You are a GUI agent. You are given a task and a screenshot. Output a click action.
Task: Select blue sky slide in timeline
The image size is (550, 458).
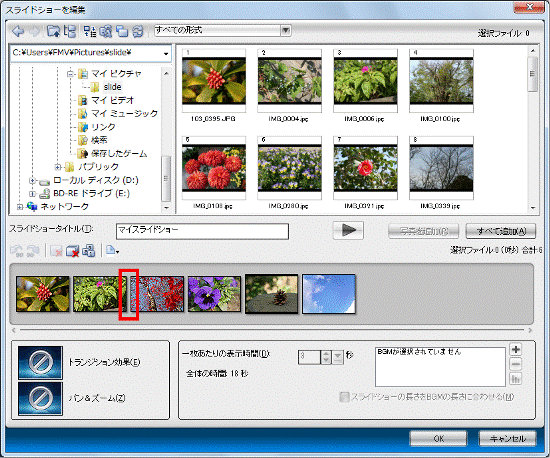(329, 294)
